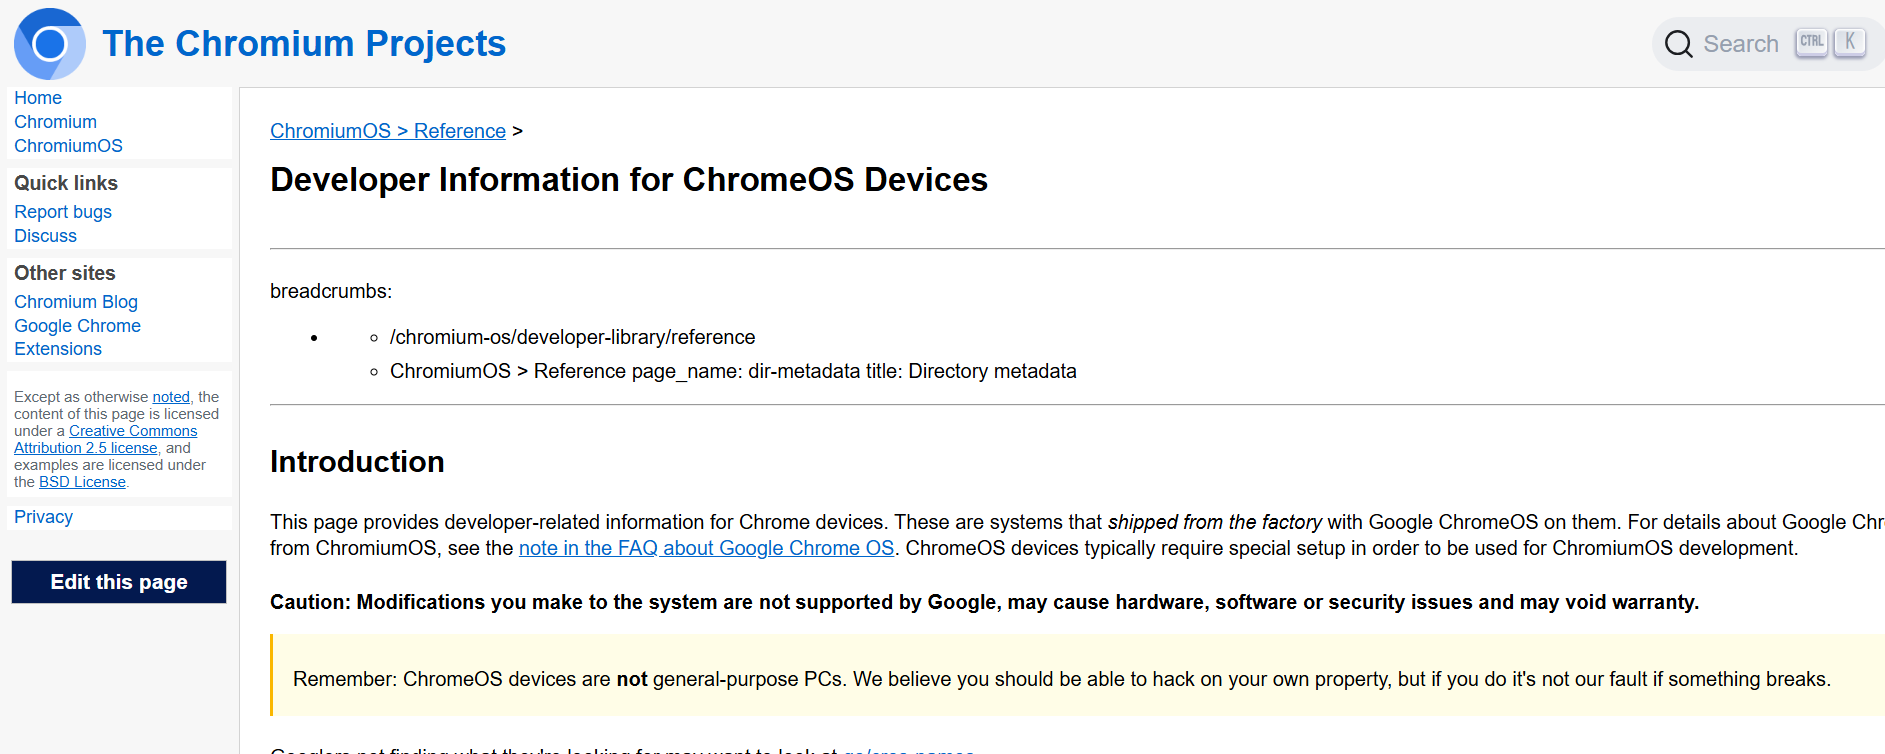This screenshot has width=1885, height=754.
Task: Open Report bugs quick link
Action: [63, 212]
